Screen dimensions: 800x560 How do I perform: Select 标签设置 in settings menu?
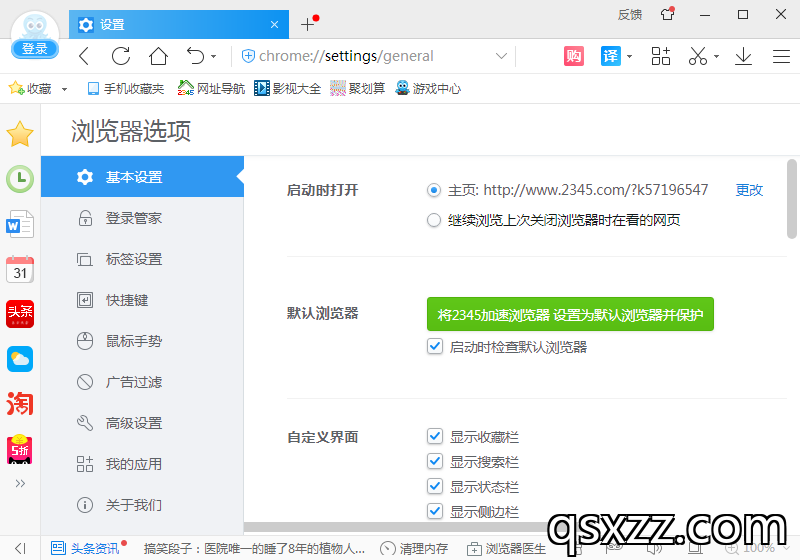pos(142,259)
